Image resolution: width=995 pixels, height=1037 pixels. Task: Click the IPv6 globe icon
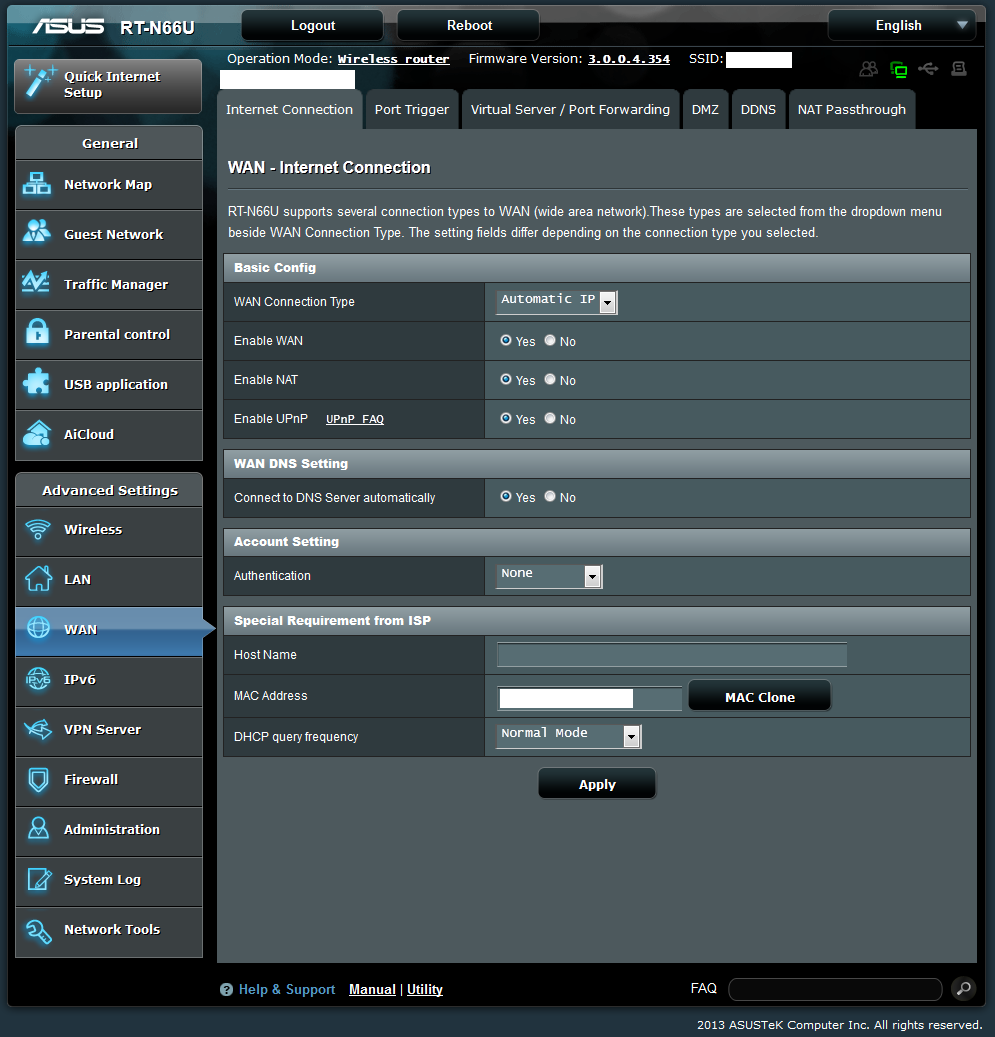tap(38, 679)
